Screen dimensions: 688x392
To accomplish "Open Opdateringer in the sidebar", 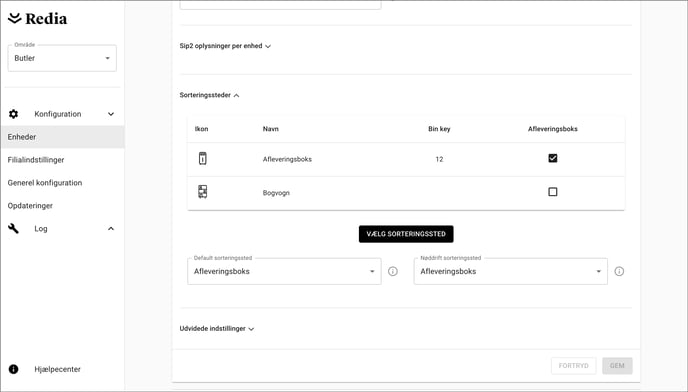I will tap(30, 205).
